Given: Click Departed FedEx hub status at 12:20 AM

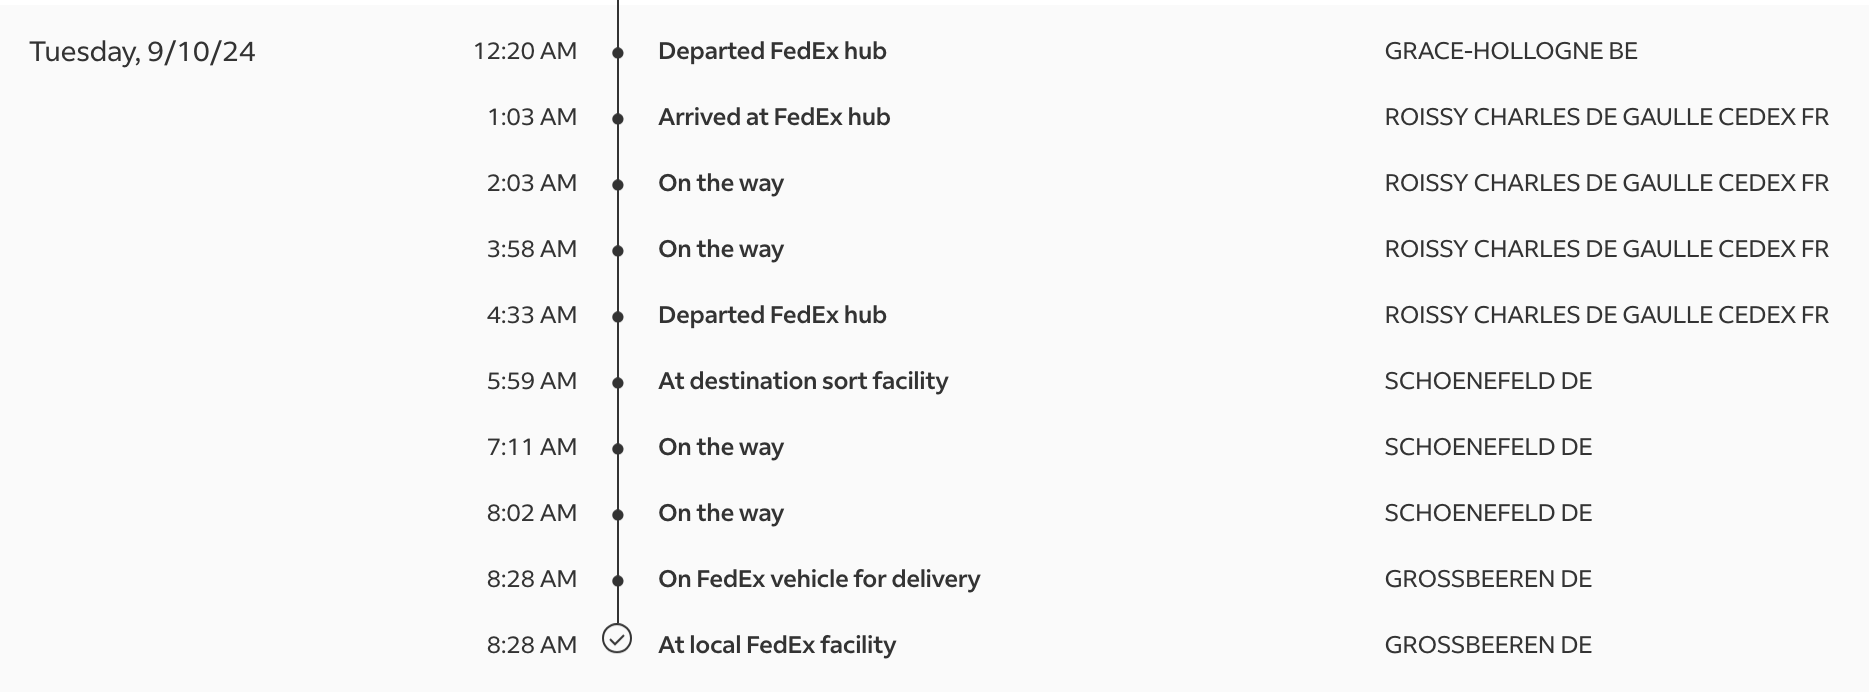Looking at the screenshot, I should click(x=772, y=51).
